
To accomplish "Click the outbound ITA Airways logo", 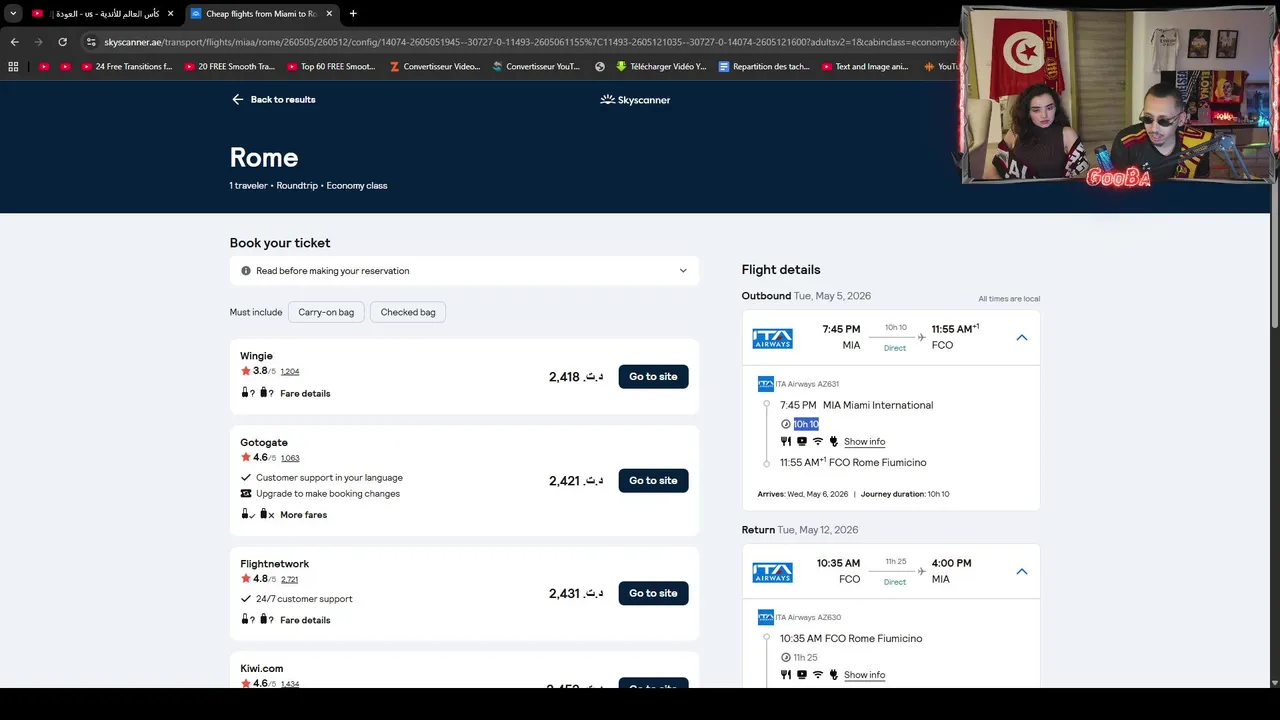I will click(x=772, y=338).
